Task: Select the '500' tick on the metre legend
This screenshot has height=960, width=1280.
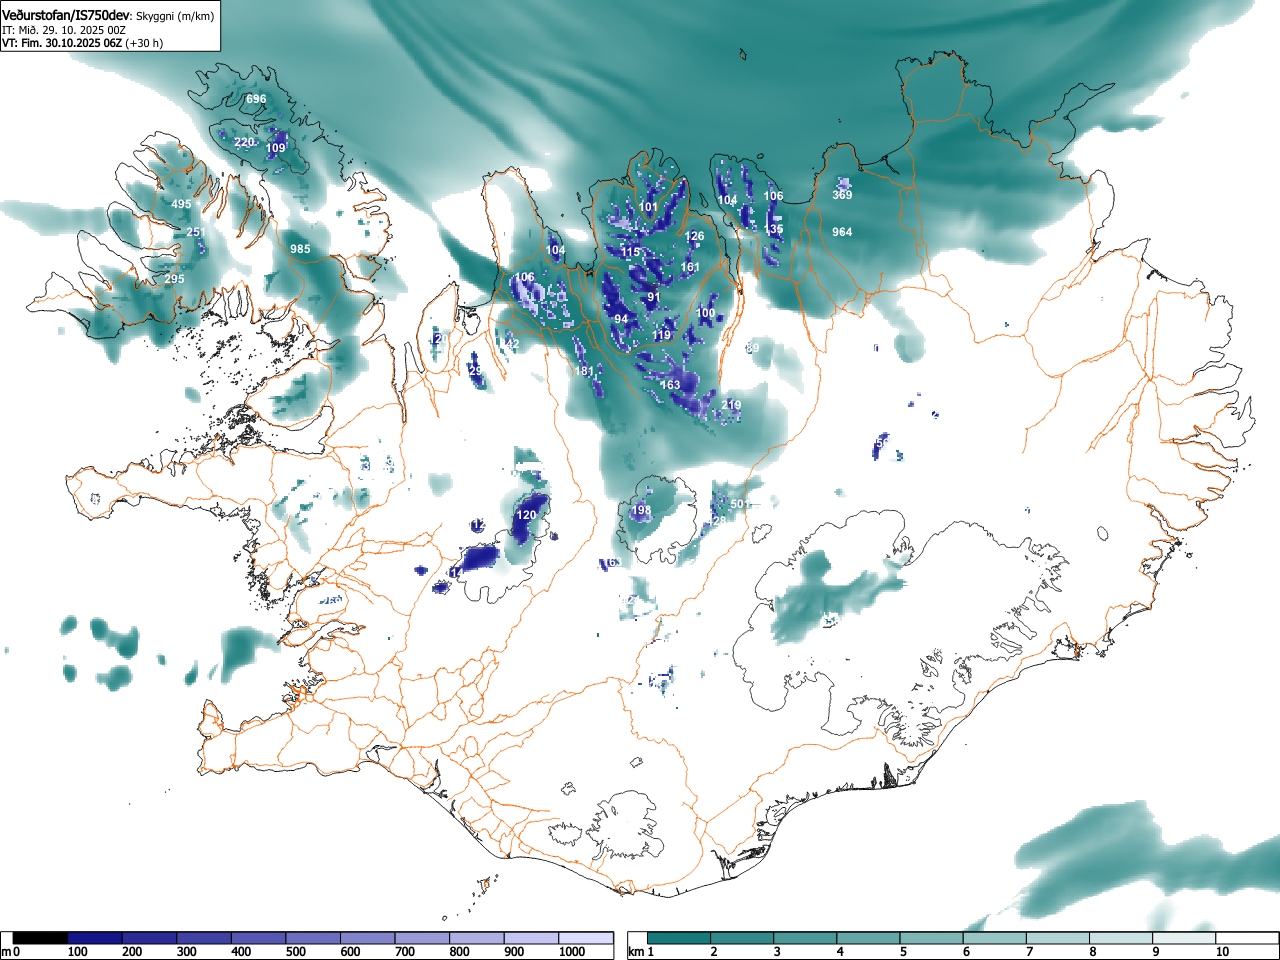Action: click(x=296, y=952)
